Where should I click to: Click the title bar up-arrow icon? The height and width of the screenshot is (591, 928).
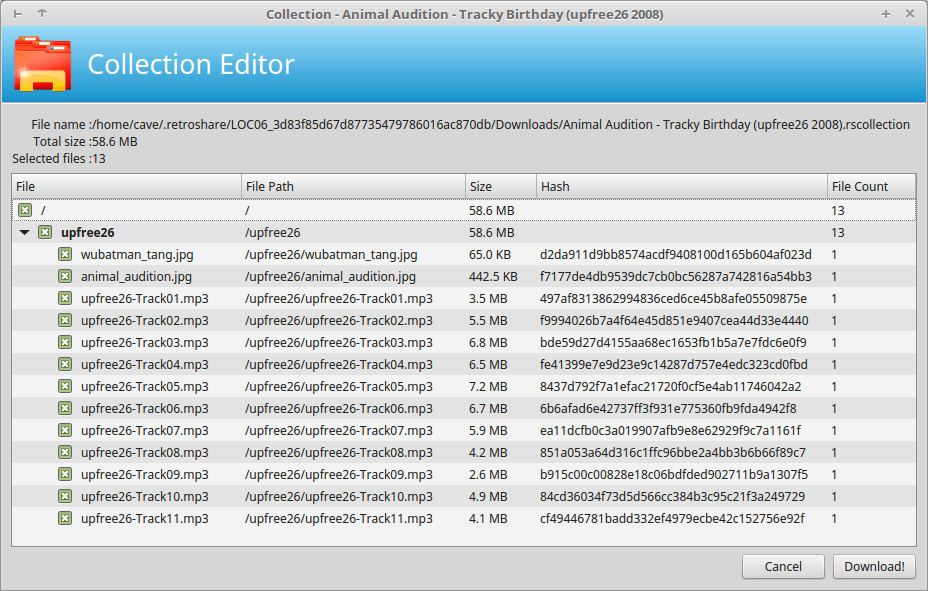[x=42, y=13]
